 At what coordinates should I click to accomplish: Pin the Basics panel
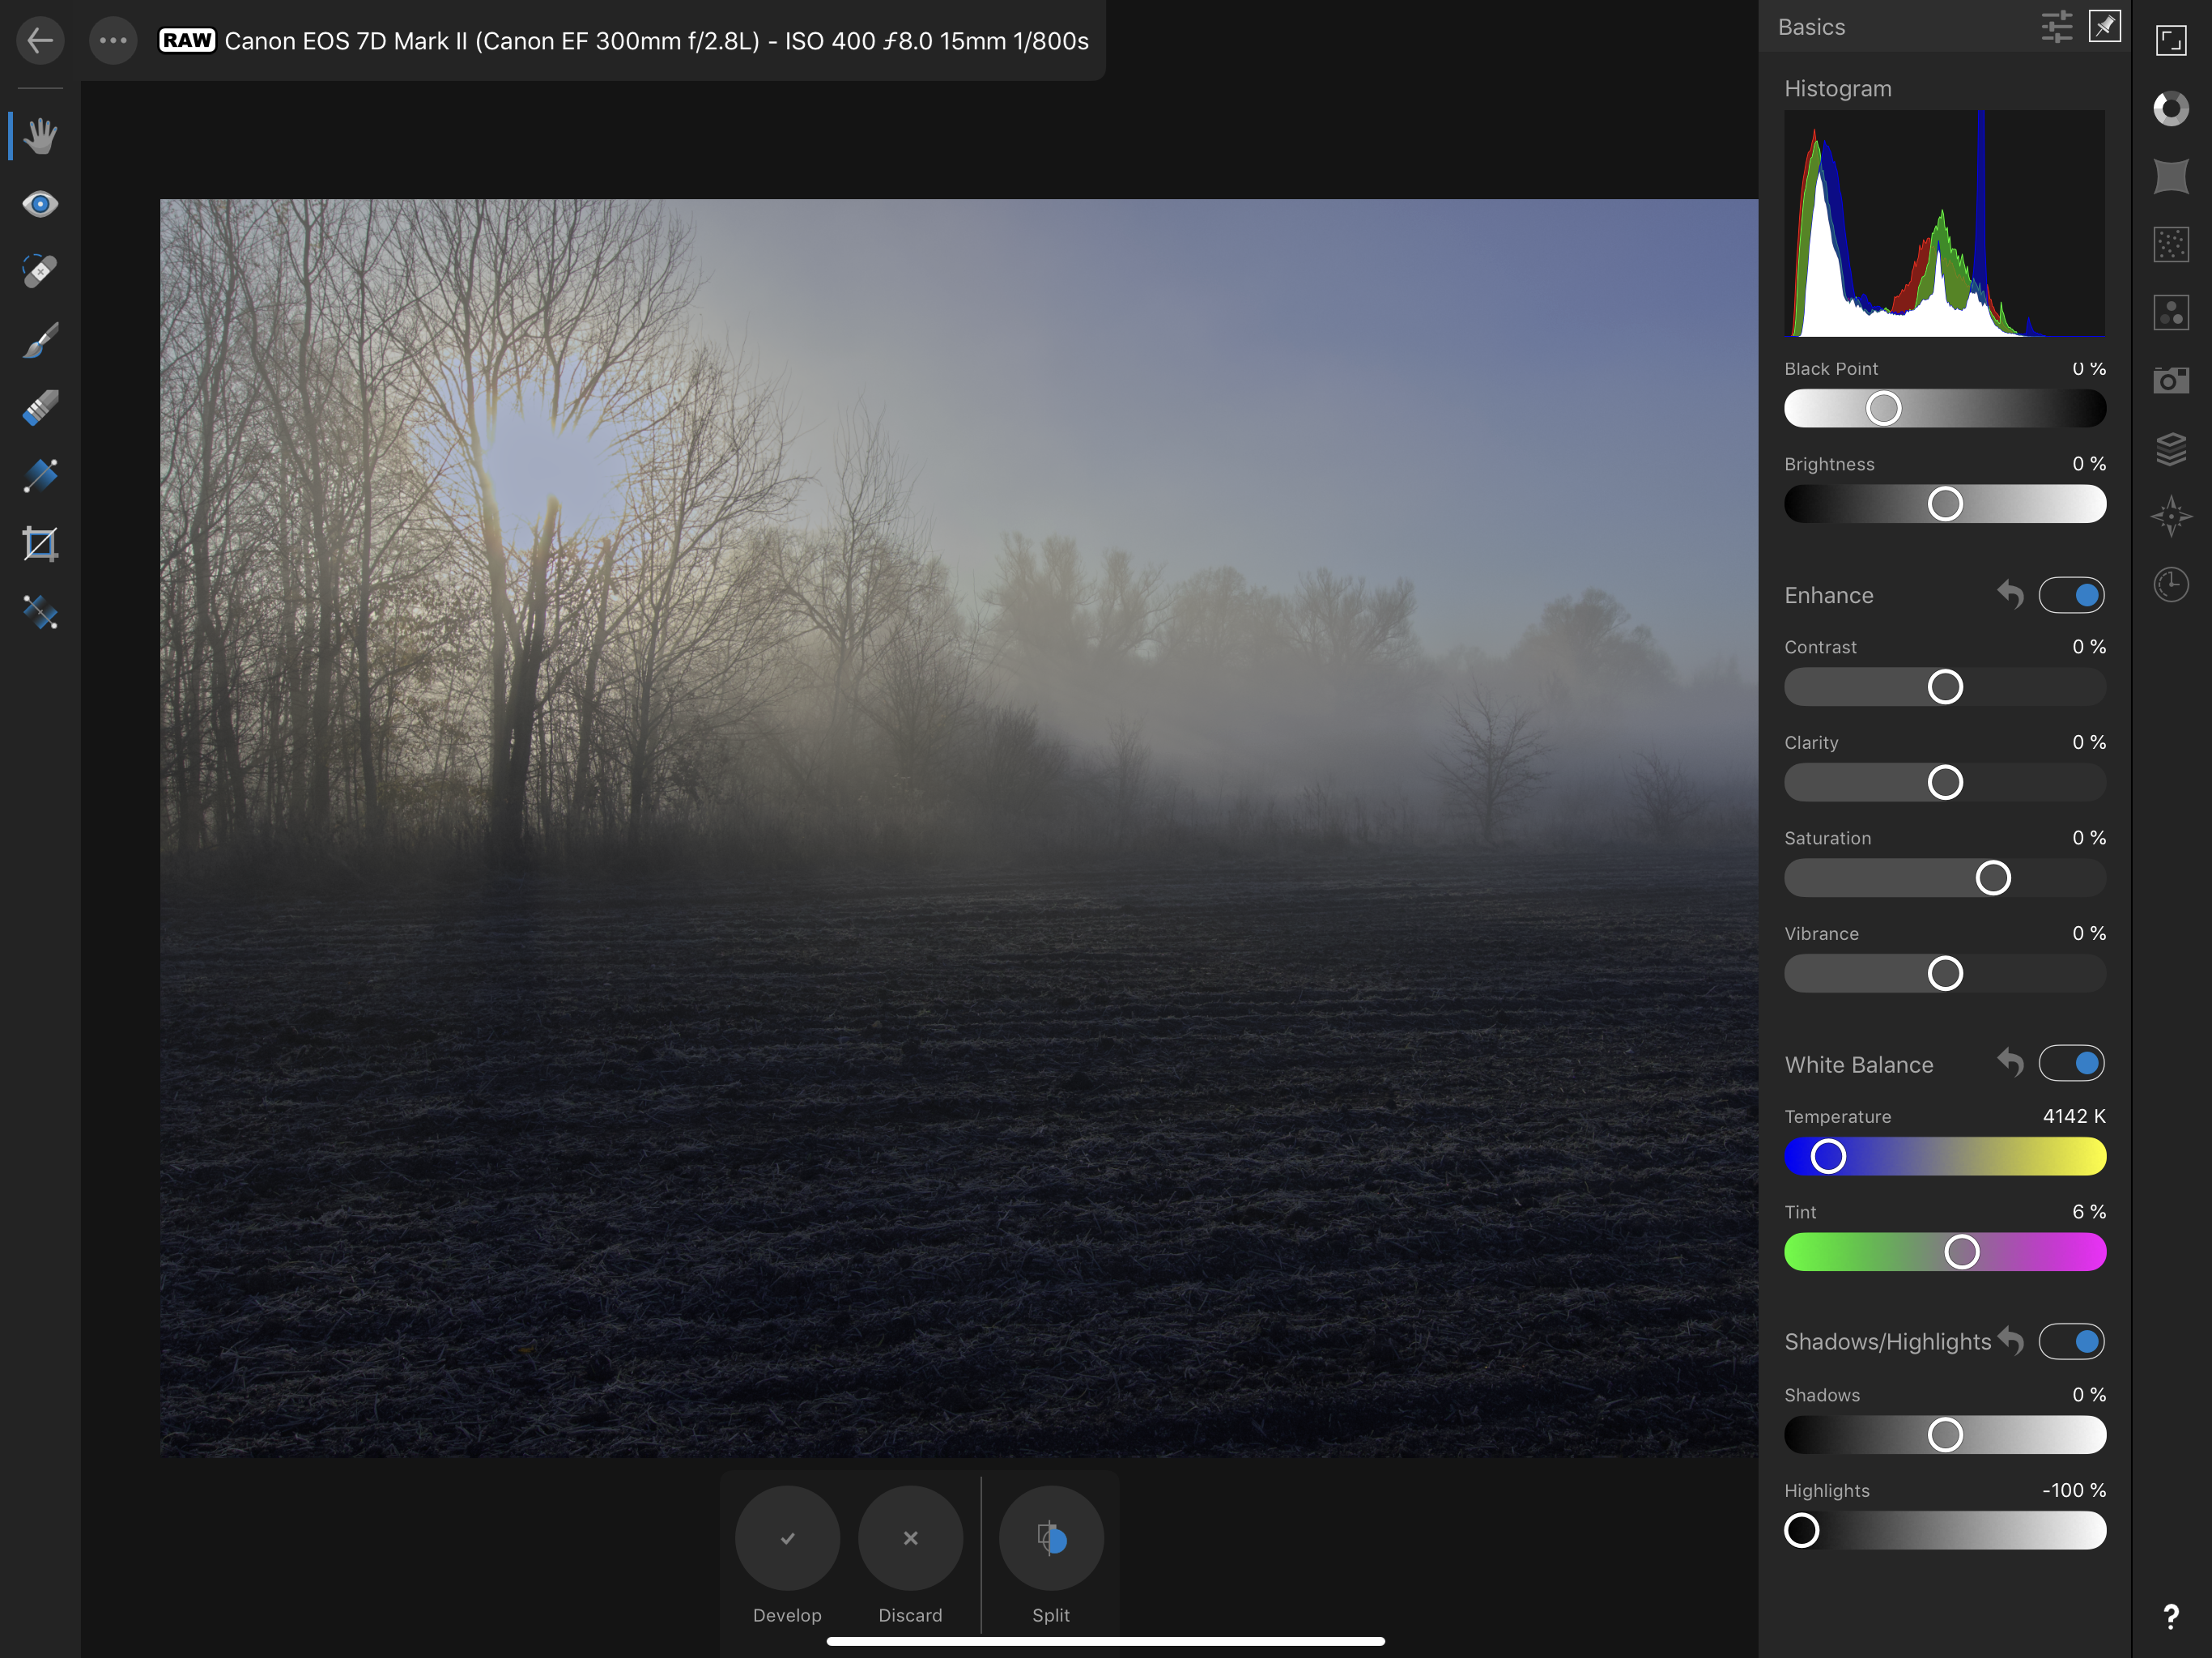coord(2104,27)
